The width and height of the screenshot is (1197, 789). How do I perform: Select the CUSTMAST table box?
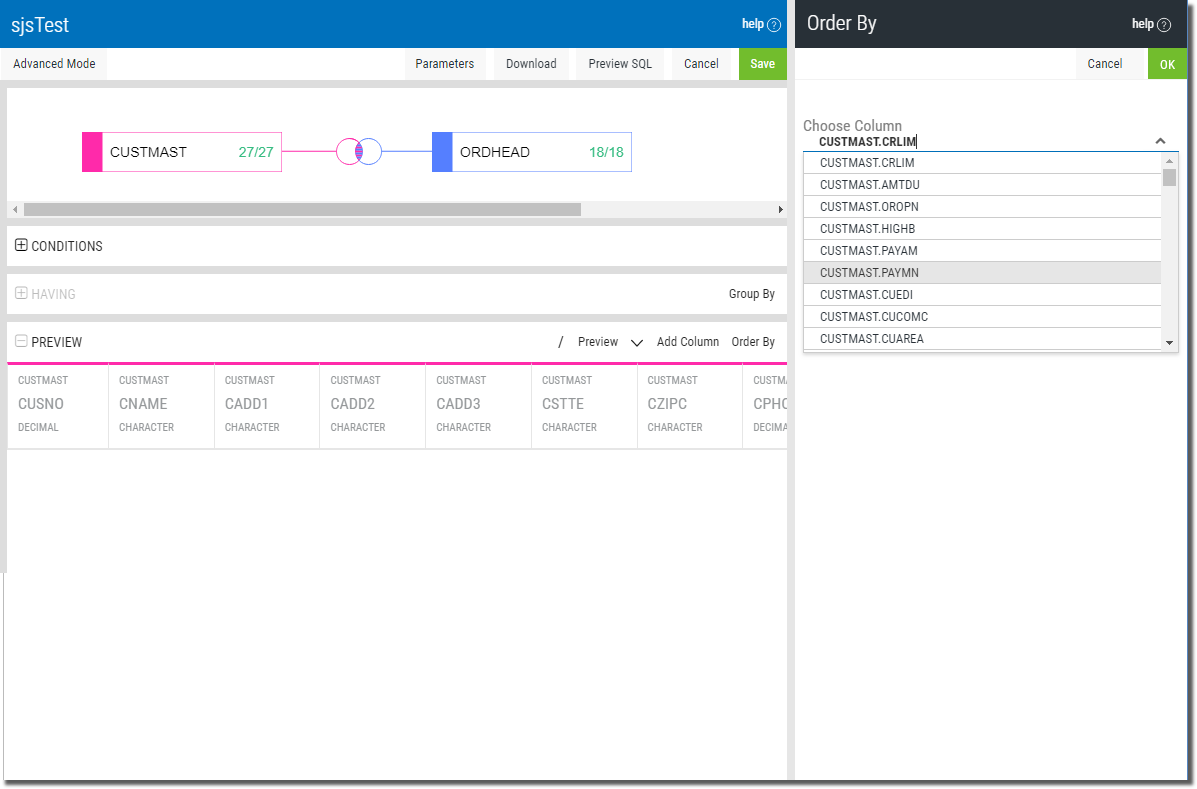182,152
